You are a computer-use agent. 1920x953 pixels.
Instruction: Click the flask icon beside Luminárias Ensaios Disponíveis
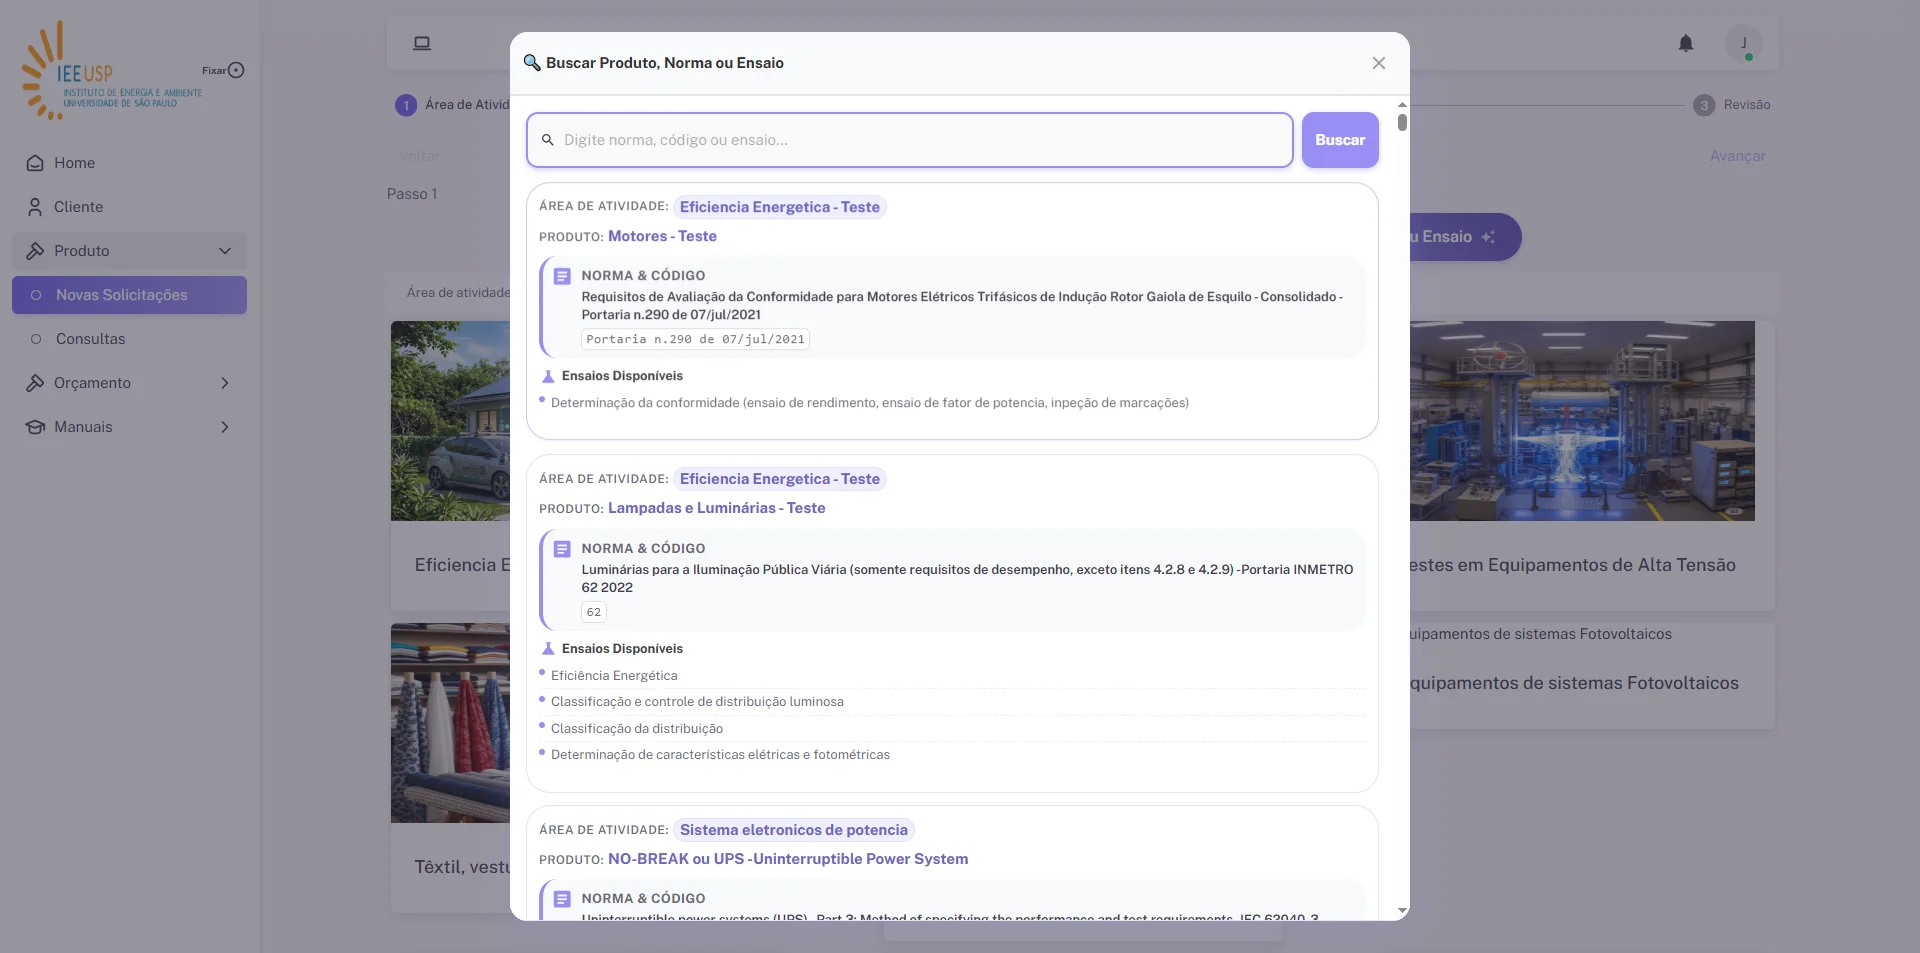point(548,649)
